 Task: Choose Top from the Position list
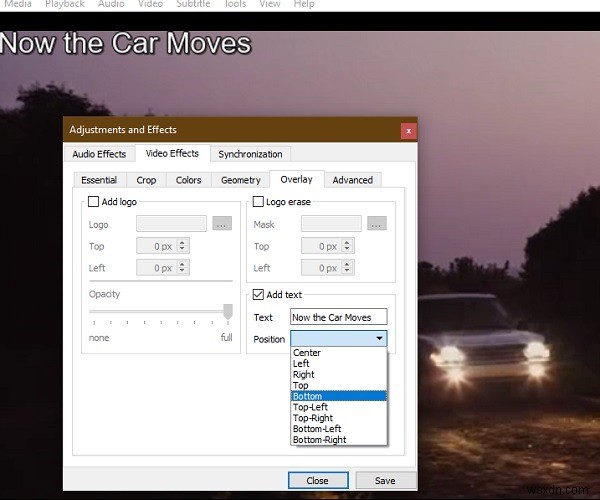pyautogui.click(x=339, y=385)
